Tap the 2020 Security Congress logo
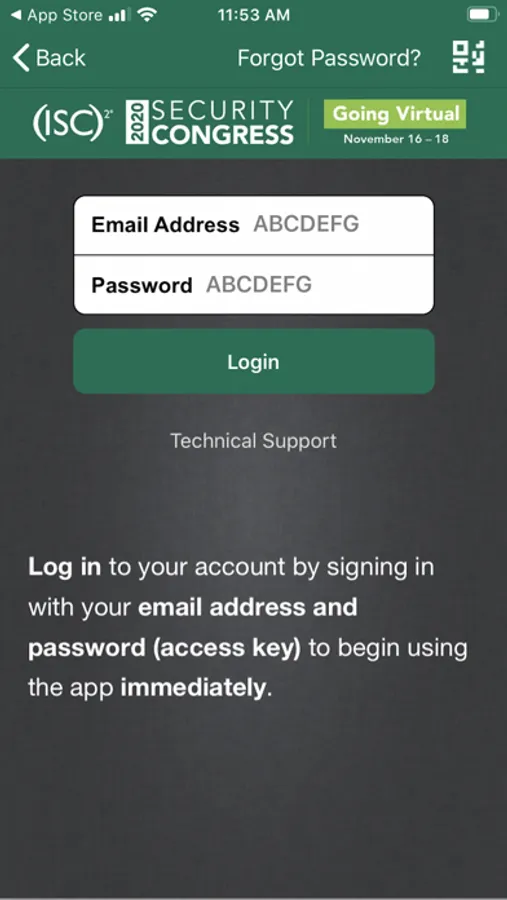The height and width of the screenshot is (900, 507). tap(210, 122)
